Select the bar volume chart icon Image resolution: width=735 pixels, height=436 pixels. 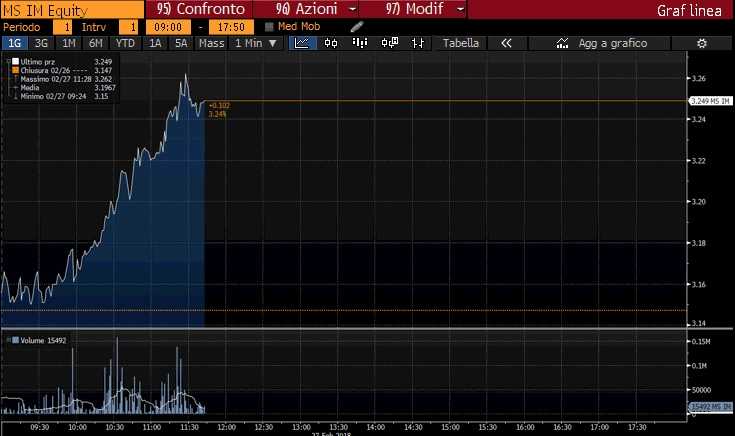pos(360,43)
